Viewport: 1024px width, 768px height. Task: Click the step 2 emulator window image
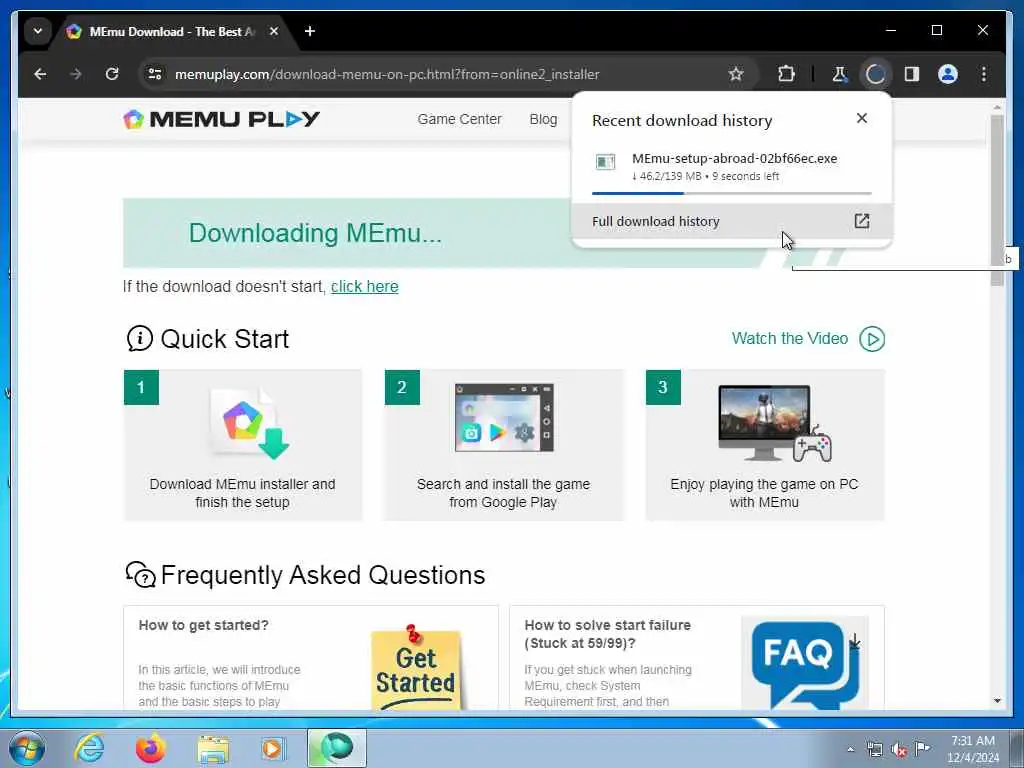click(x=504, y=418)
